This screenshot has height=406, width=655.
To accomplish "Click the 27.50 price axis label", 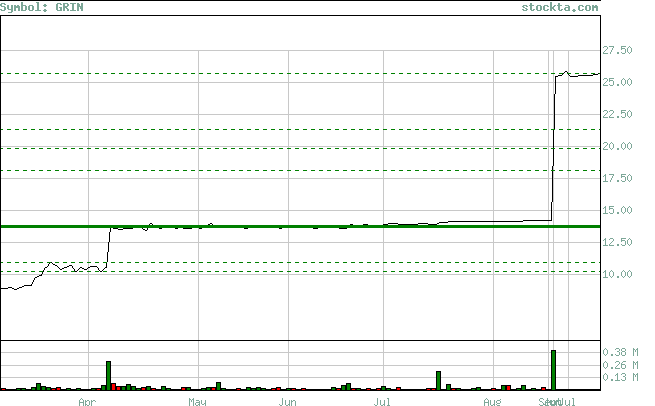I will [617, 50].
